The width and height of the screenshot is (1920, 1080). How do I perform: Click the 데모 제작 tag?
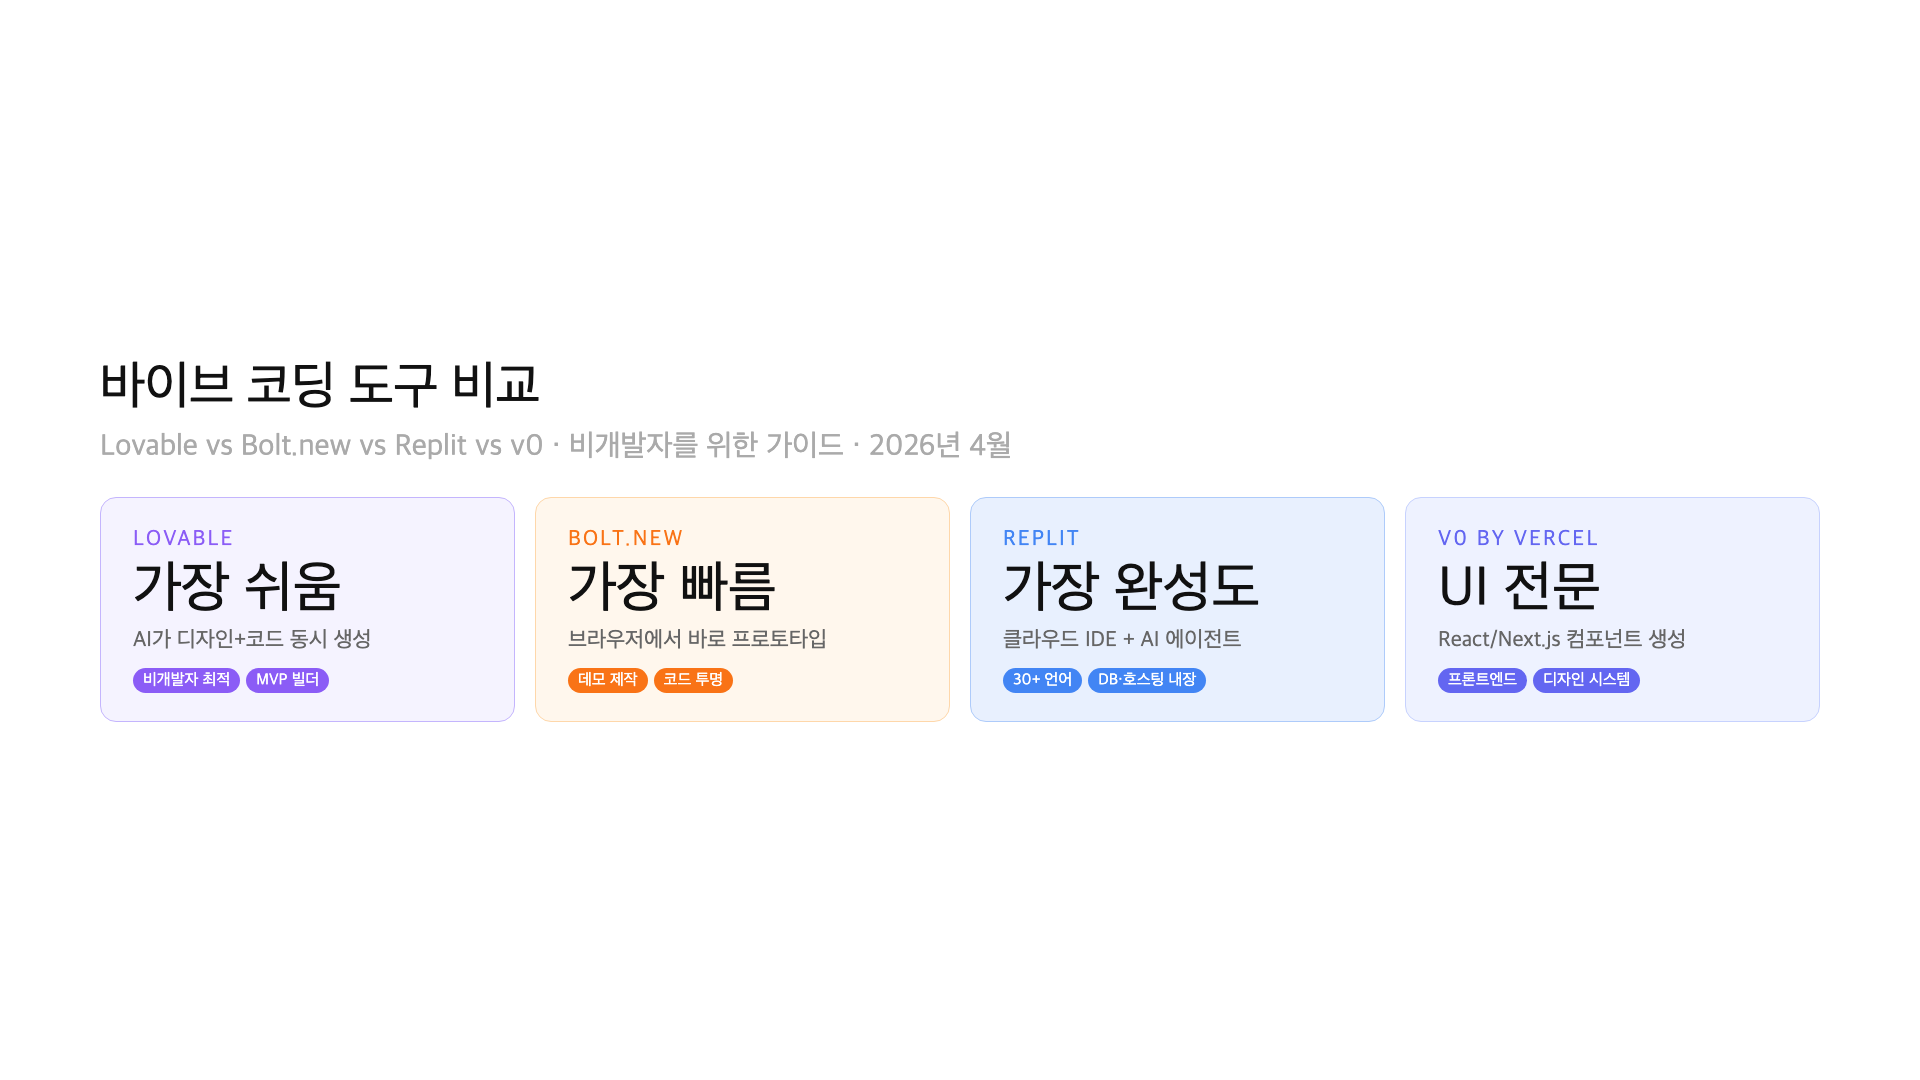click(607, 680)
